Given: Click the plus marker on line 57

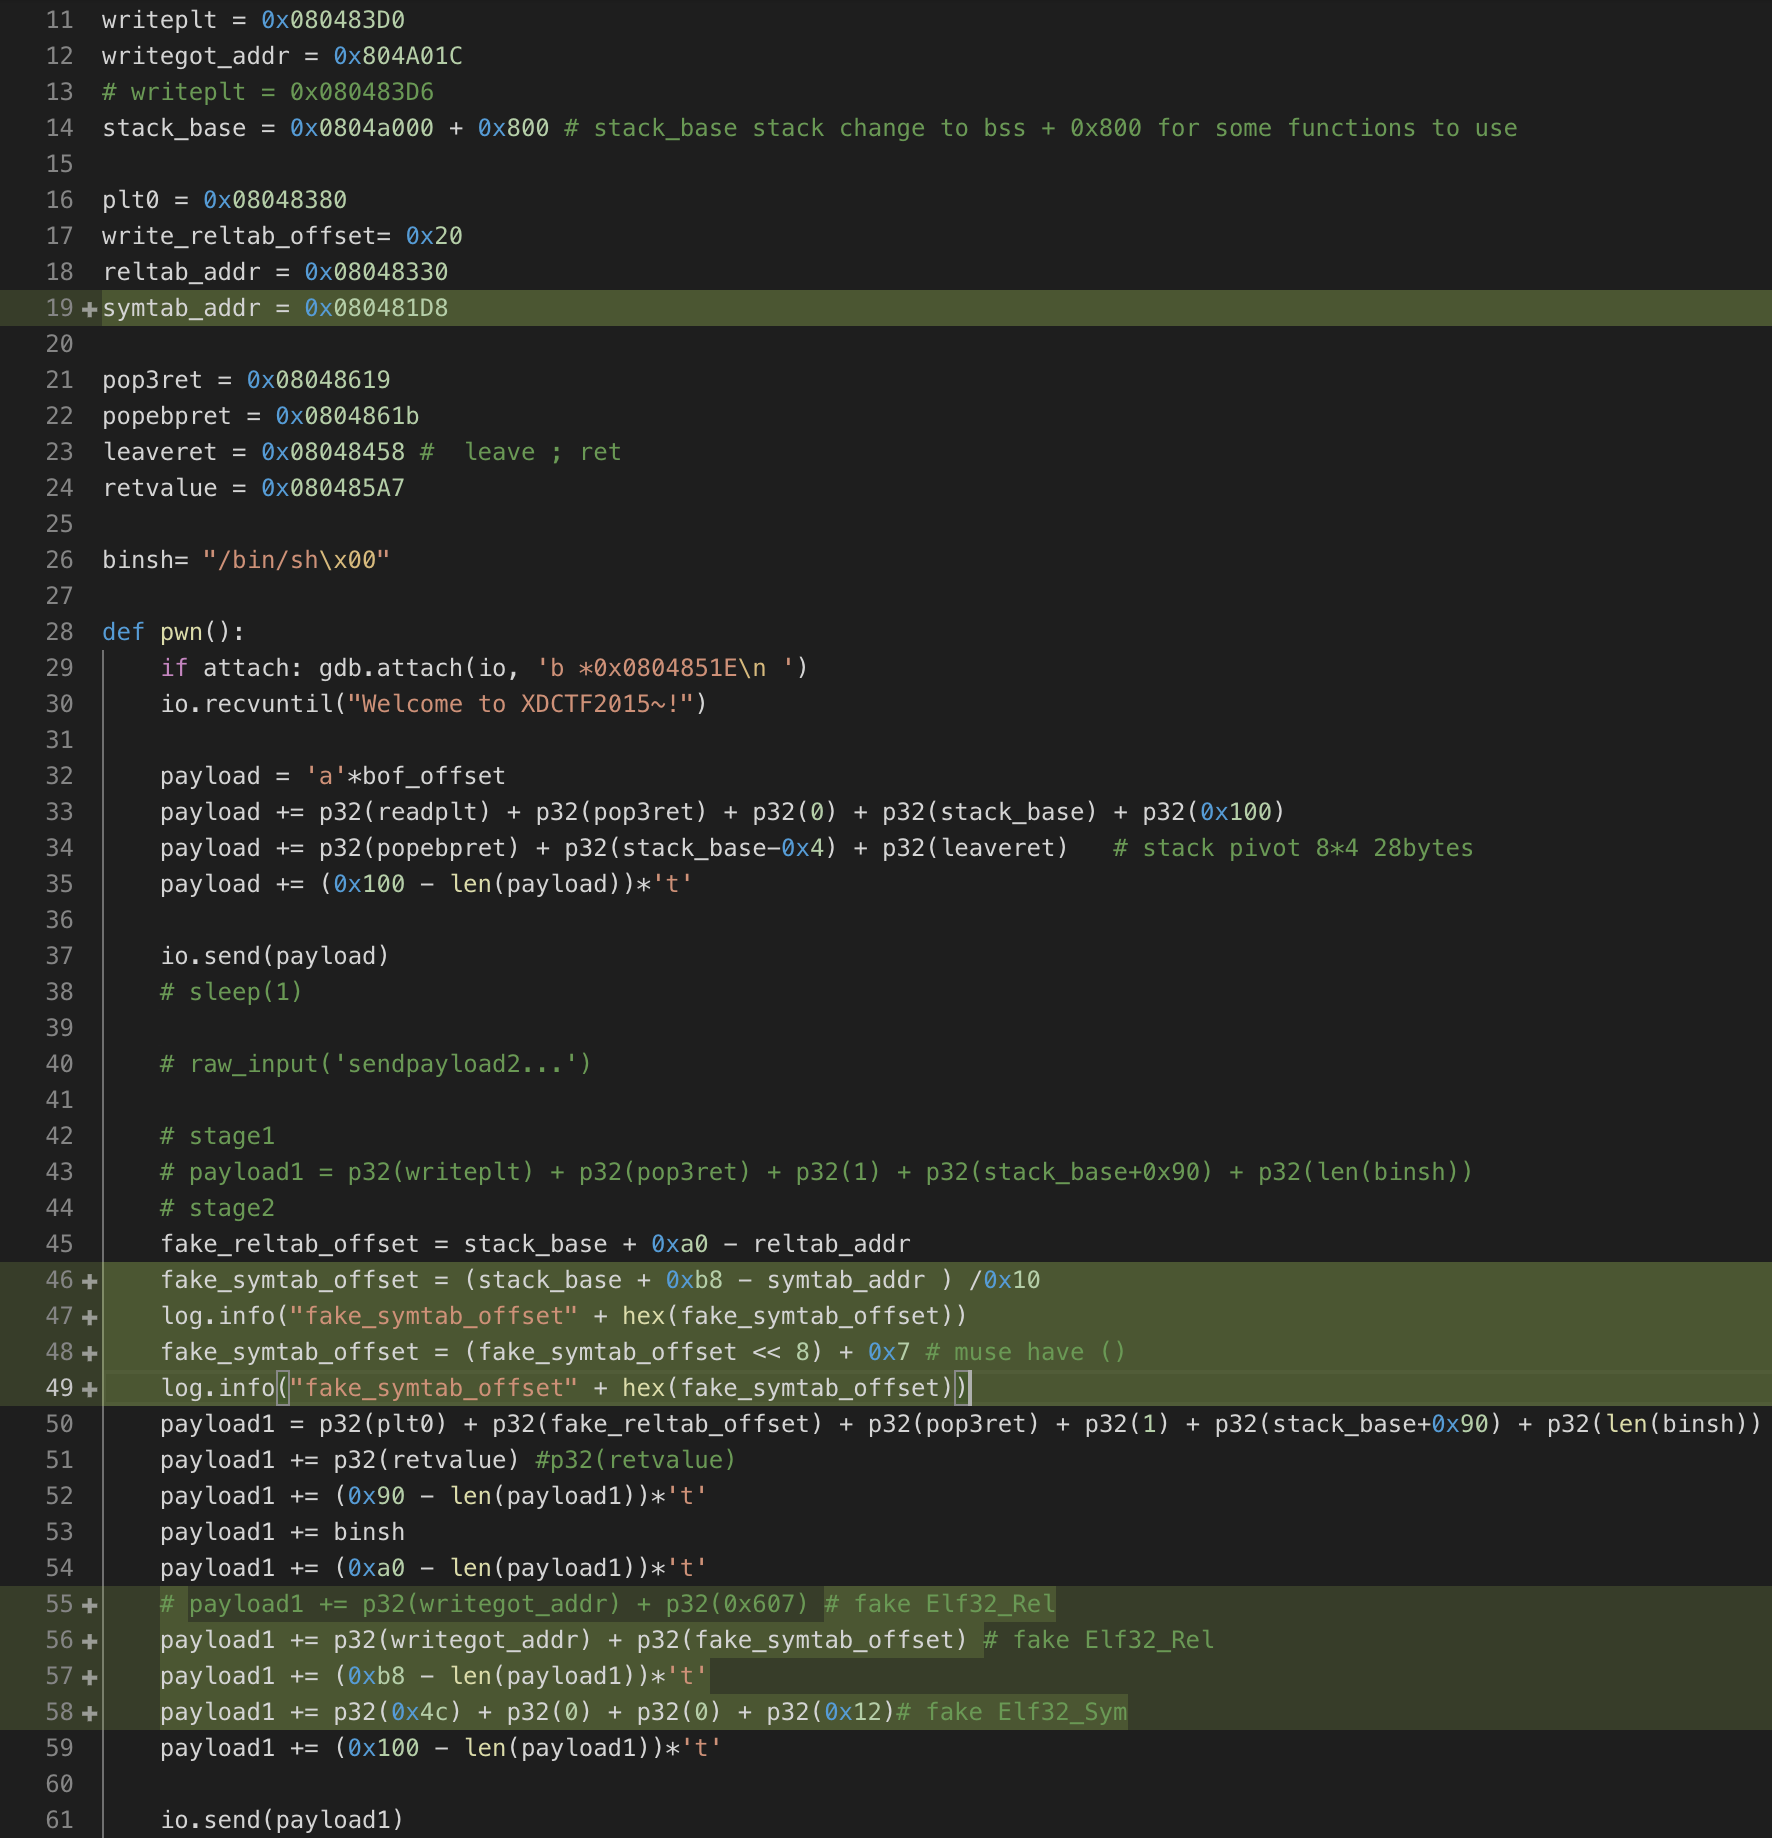Looking at the screenshot, I should pyautogui.click(x=89, y=1677).
